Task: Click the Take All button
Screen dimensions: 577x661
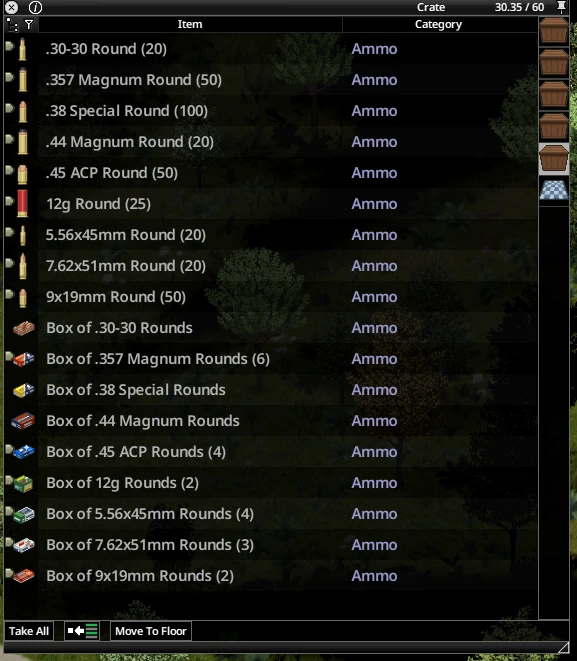Action: coord(29,631)
